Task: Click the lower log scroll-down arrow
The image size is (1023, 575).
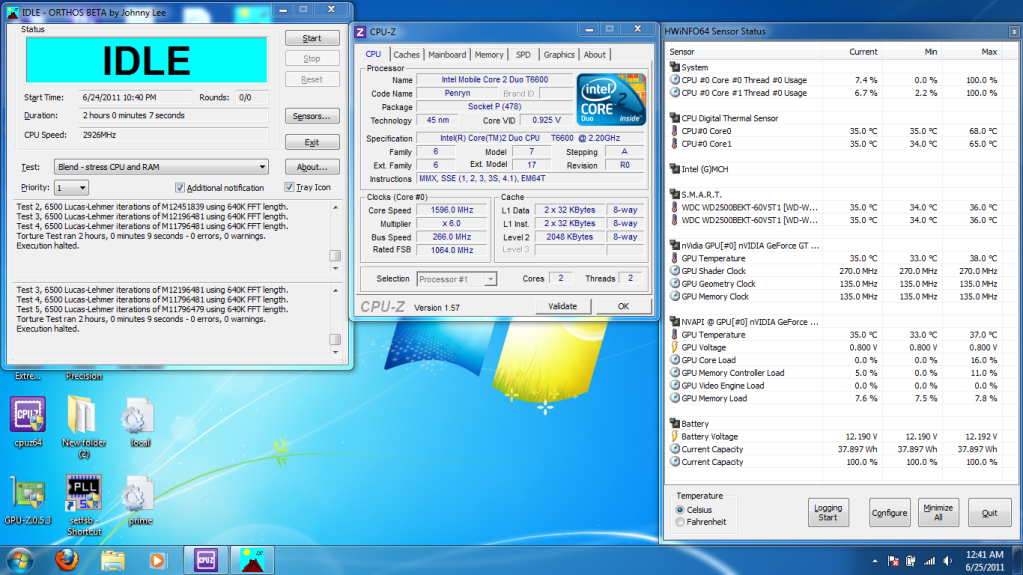Action: [335, 352]
